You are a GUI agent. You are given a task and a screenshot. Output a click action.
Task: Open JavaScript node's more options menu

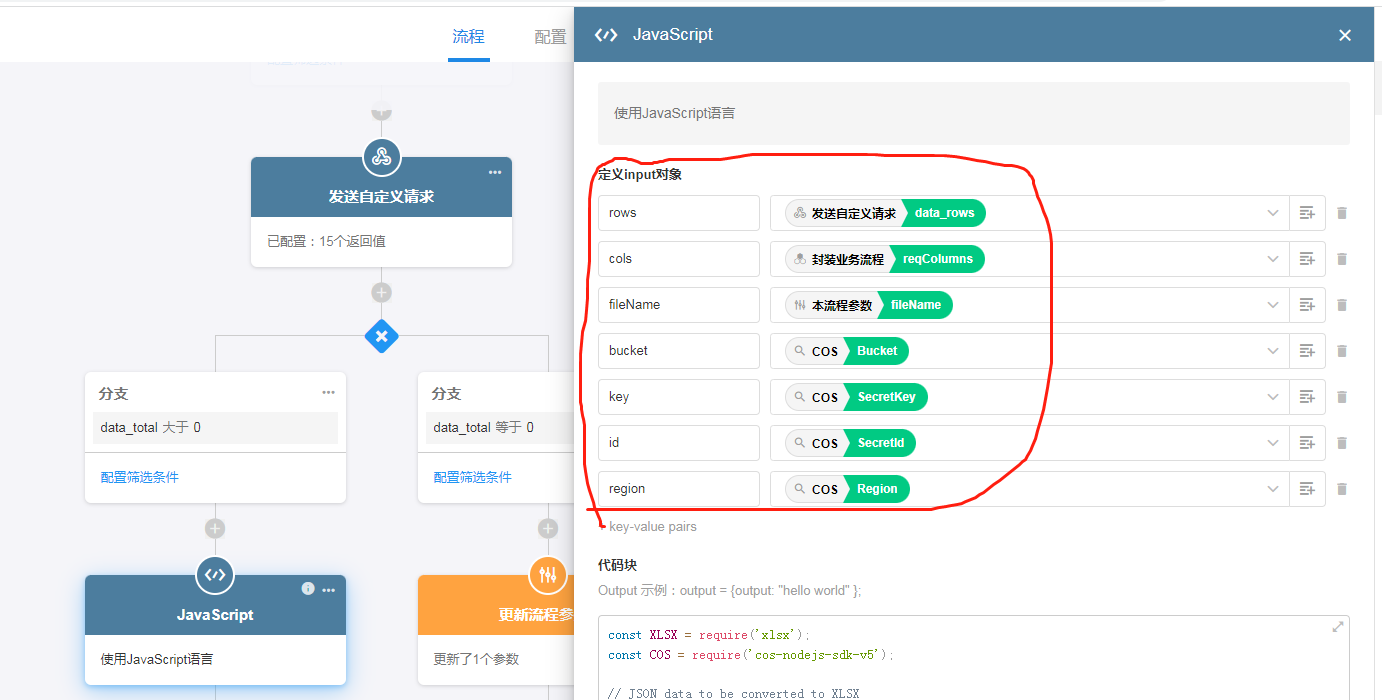coord(328,590)
